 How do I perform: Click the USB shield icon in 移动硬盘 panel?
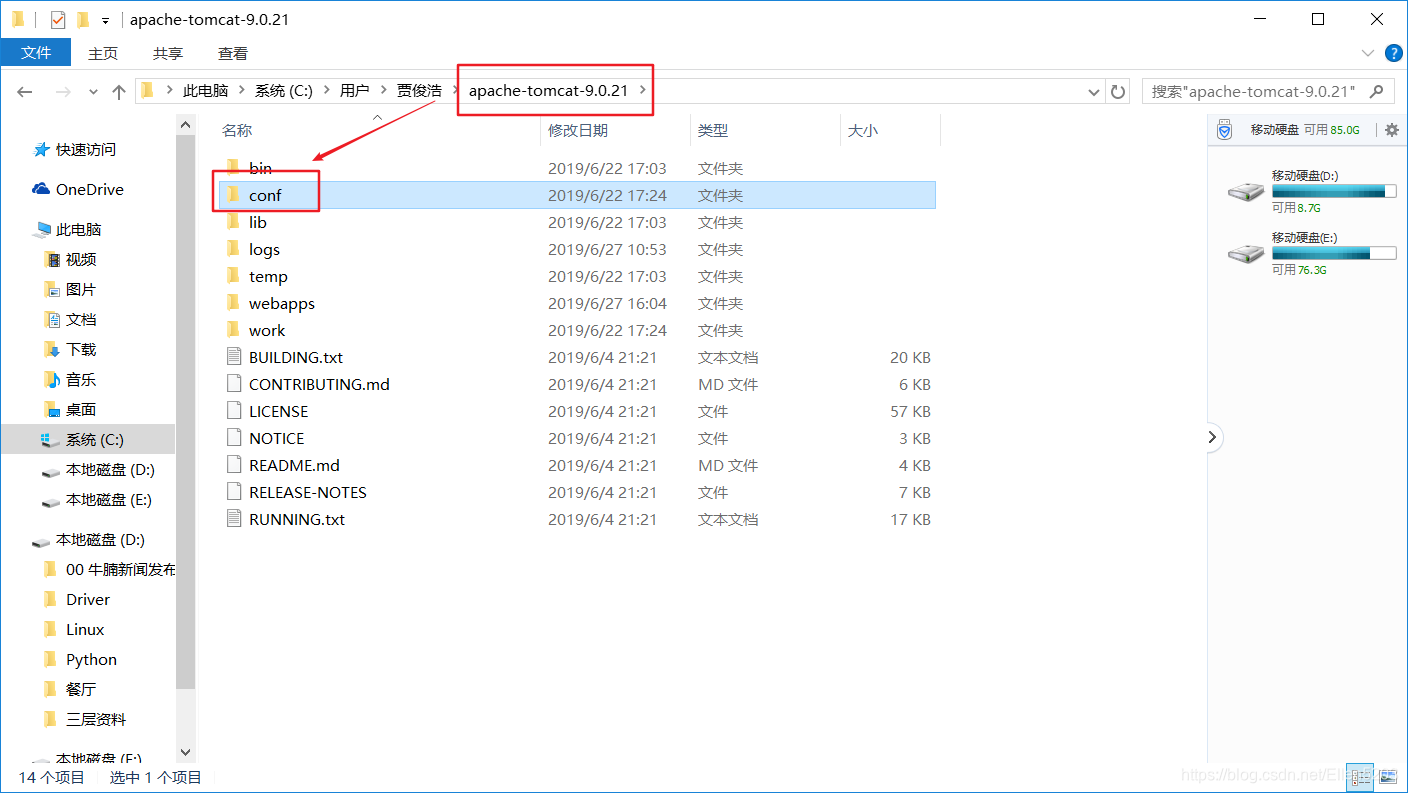1224,130
